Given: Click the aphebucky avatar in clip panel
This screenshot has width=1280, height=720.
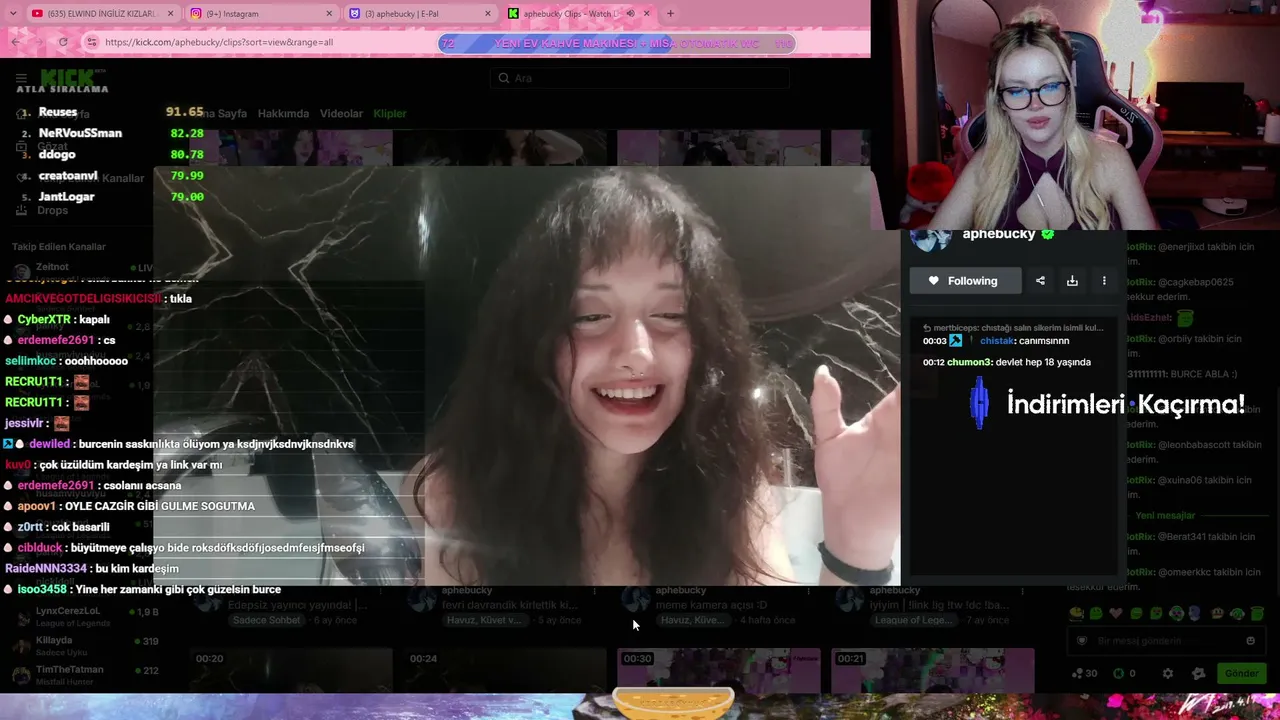Looking at the screenshot, I should coord(931,238).
